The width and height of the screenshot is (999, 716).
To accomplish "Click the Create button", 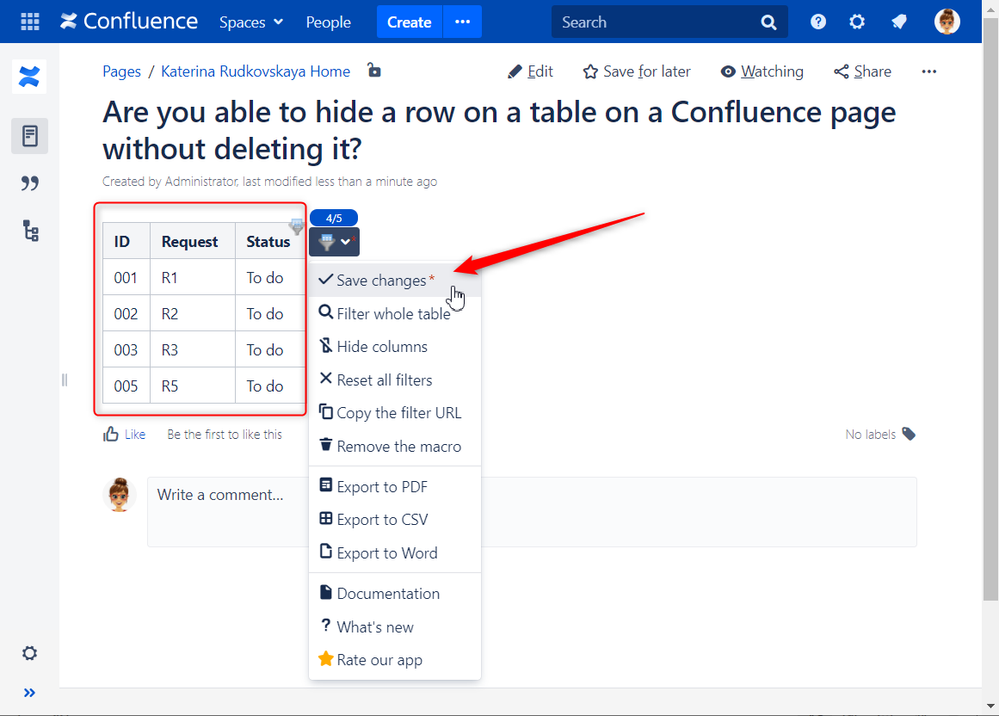I will (x=409, y=21).
